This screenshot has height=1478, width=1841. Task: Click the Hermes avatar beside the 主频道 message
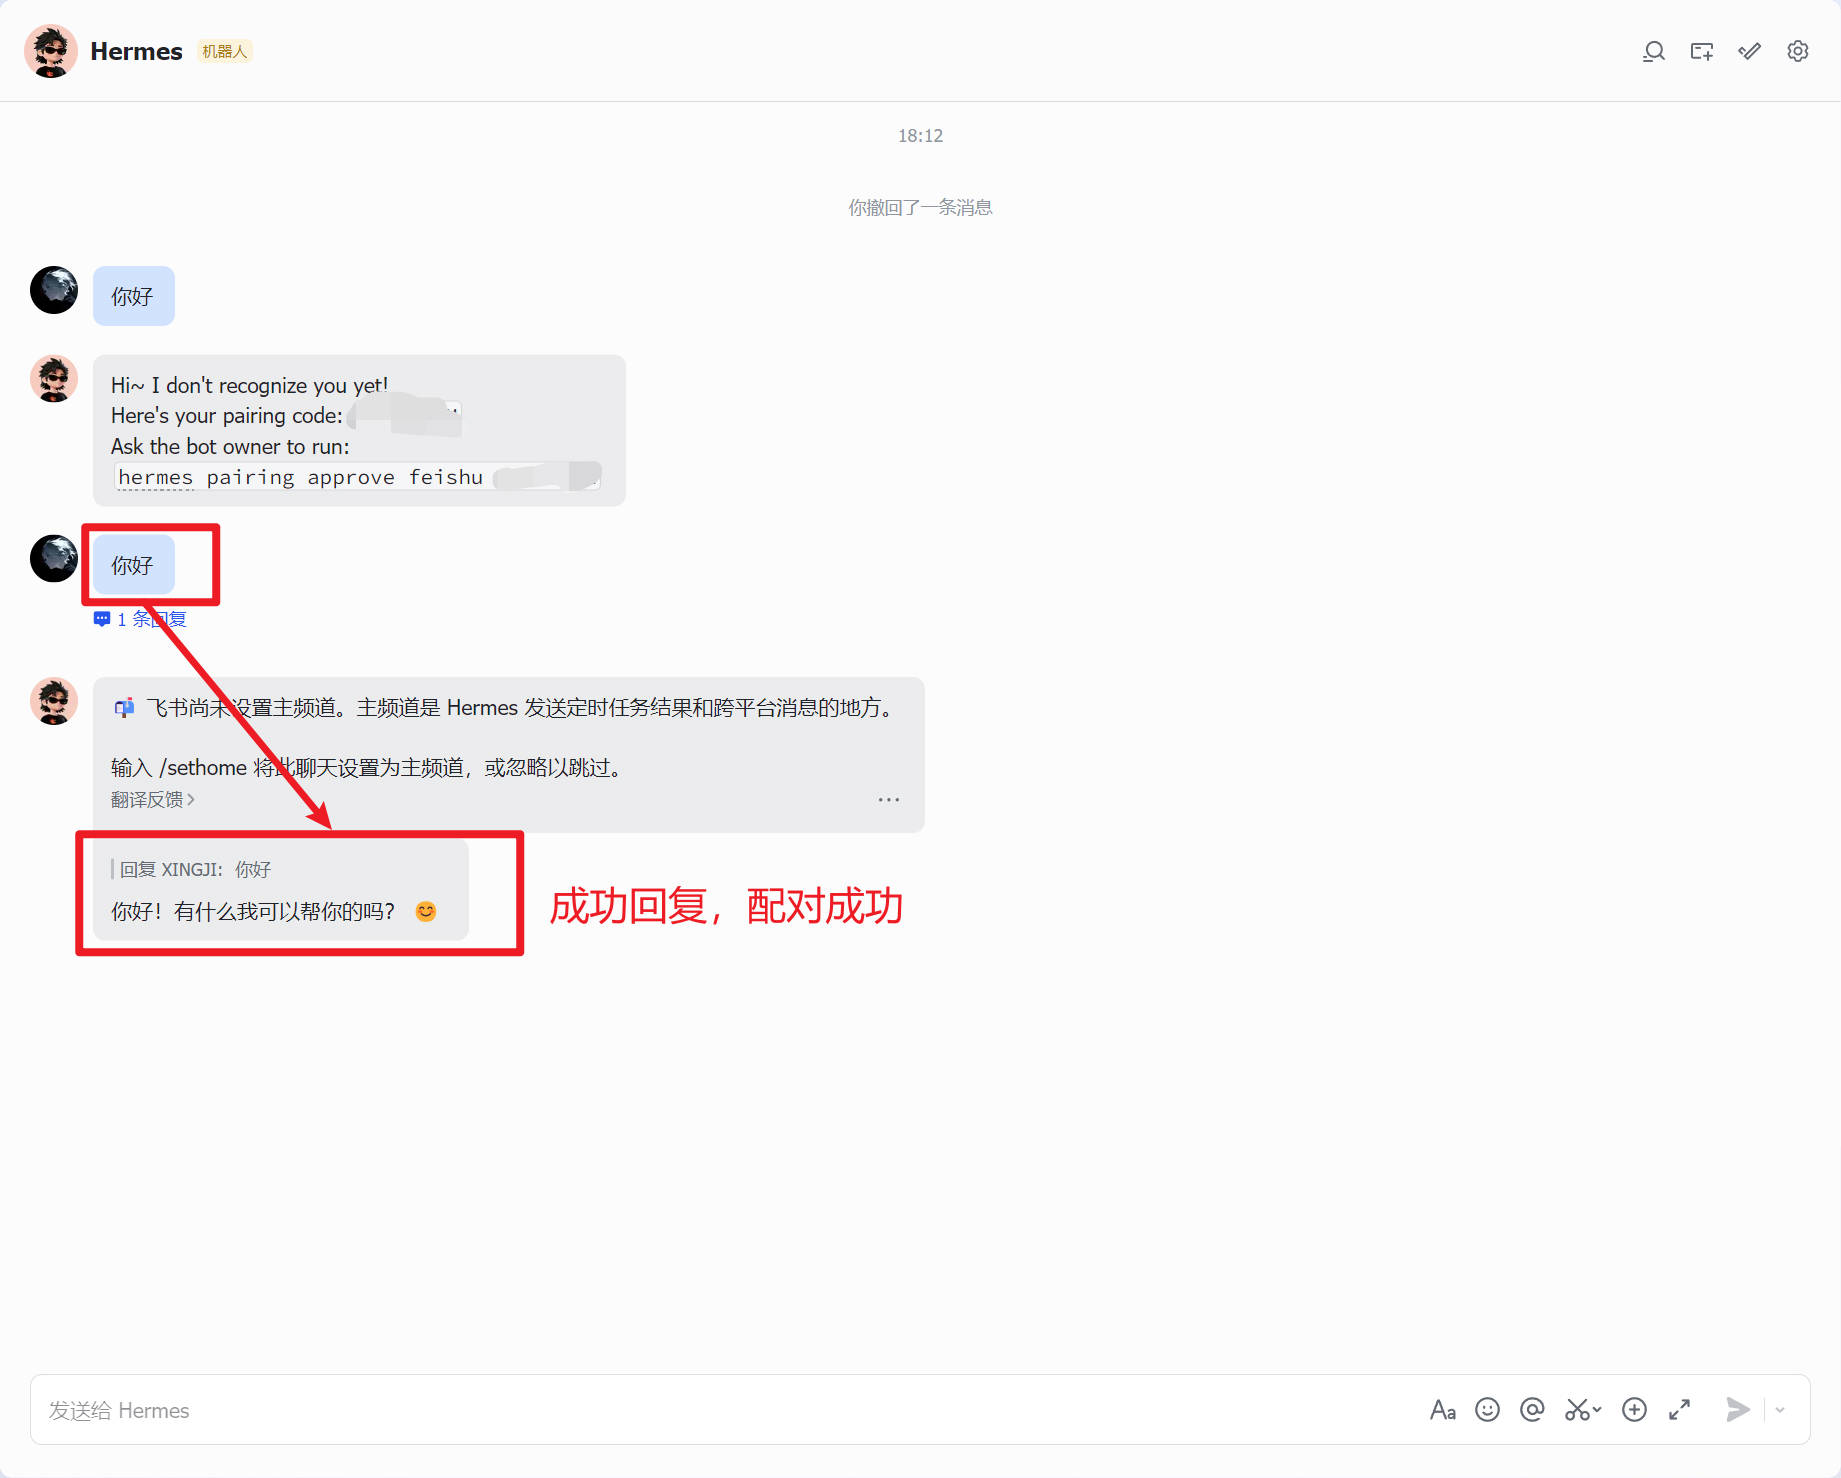54,701
